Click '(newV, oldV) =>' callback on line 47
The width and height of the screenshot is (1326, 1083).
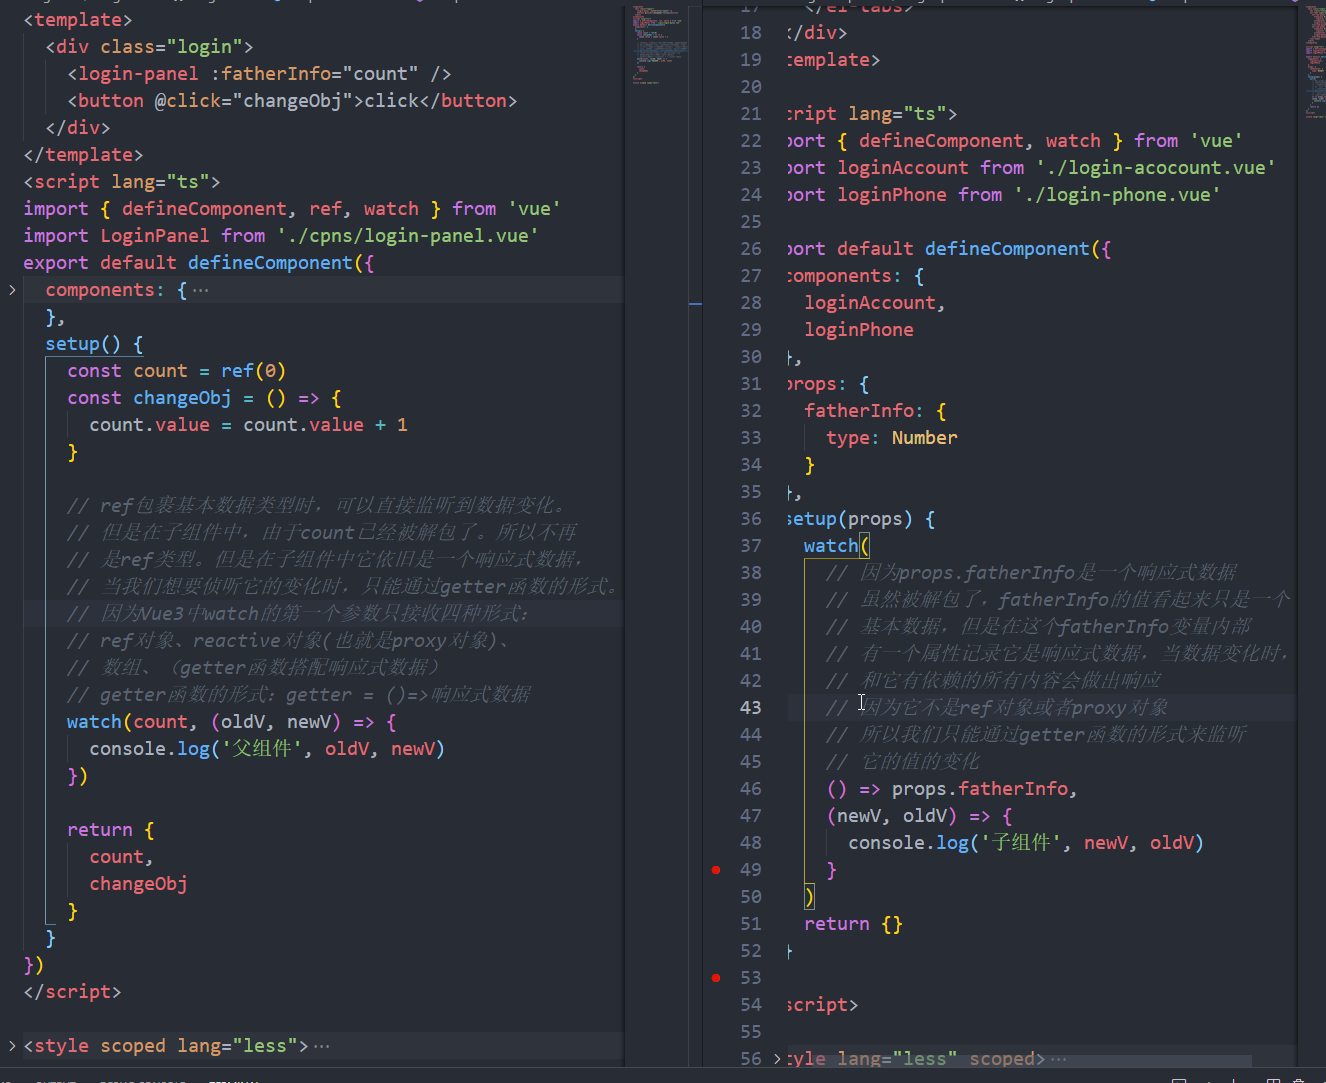click(908, 816)
